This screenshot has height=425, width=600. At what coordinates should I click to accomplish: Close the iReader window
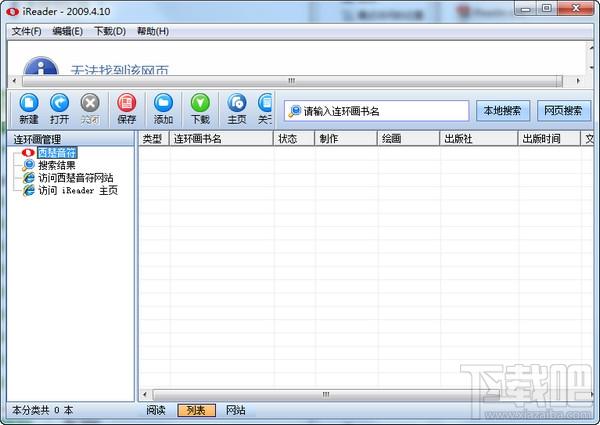pyautogui.click(x=576, y=8)
